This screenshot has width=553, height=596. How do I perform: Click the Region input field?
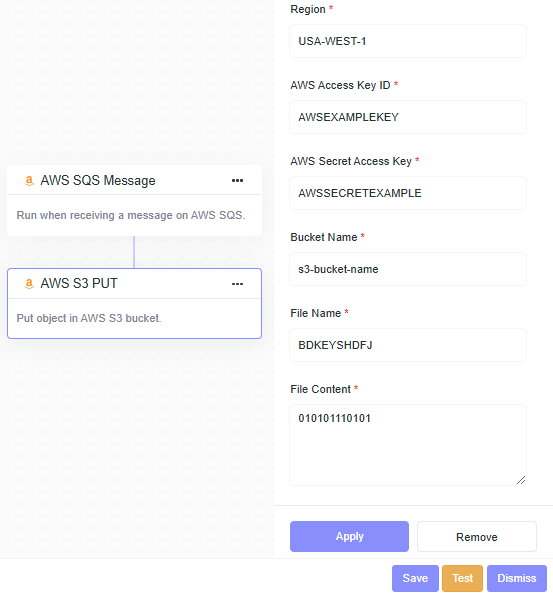point(408,41)
